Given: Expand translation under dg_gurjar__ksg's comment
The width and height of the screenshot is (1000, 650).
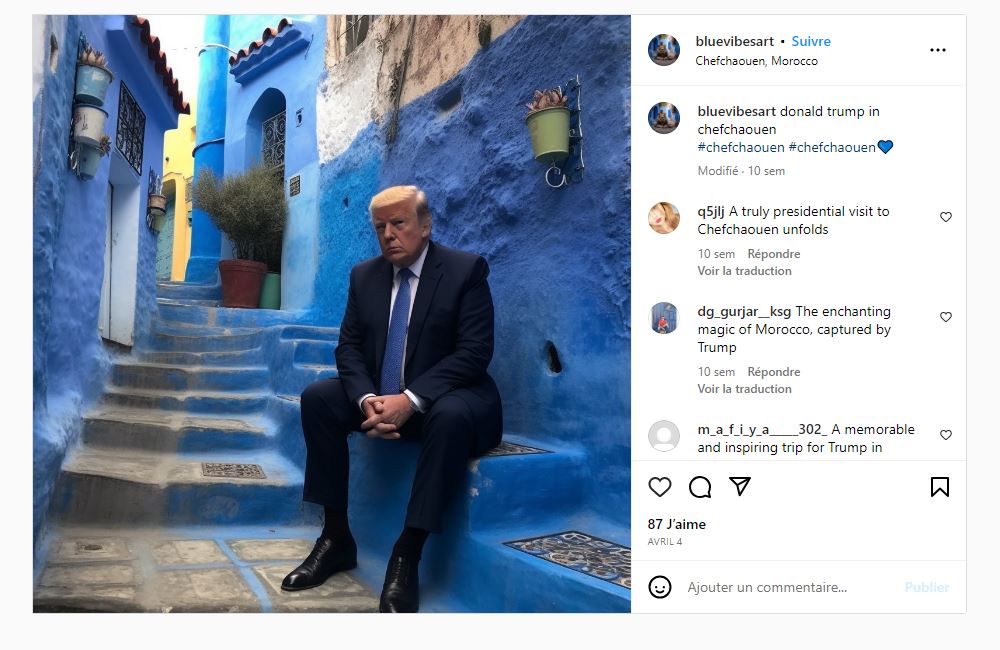Looking at the screenshot, I should pos(744,388).
